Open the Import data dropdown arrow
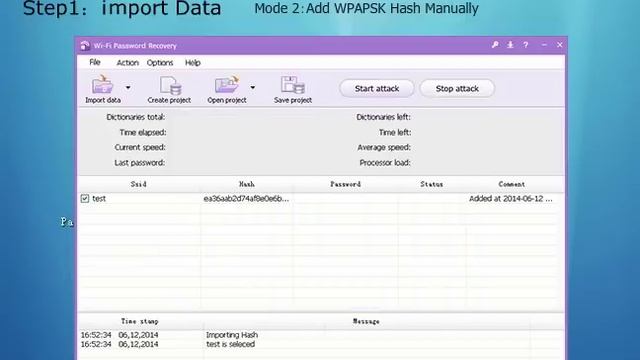This screenshot has width=640, height=360. pos(128,88)
